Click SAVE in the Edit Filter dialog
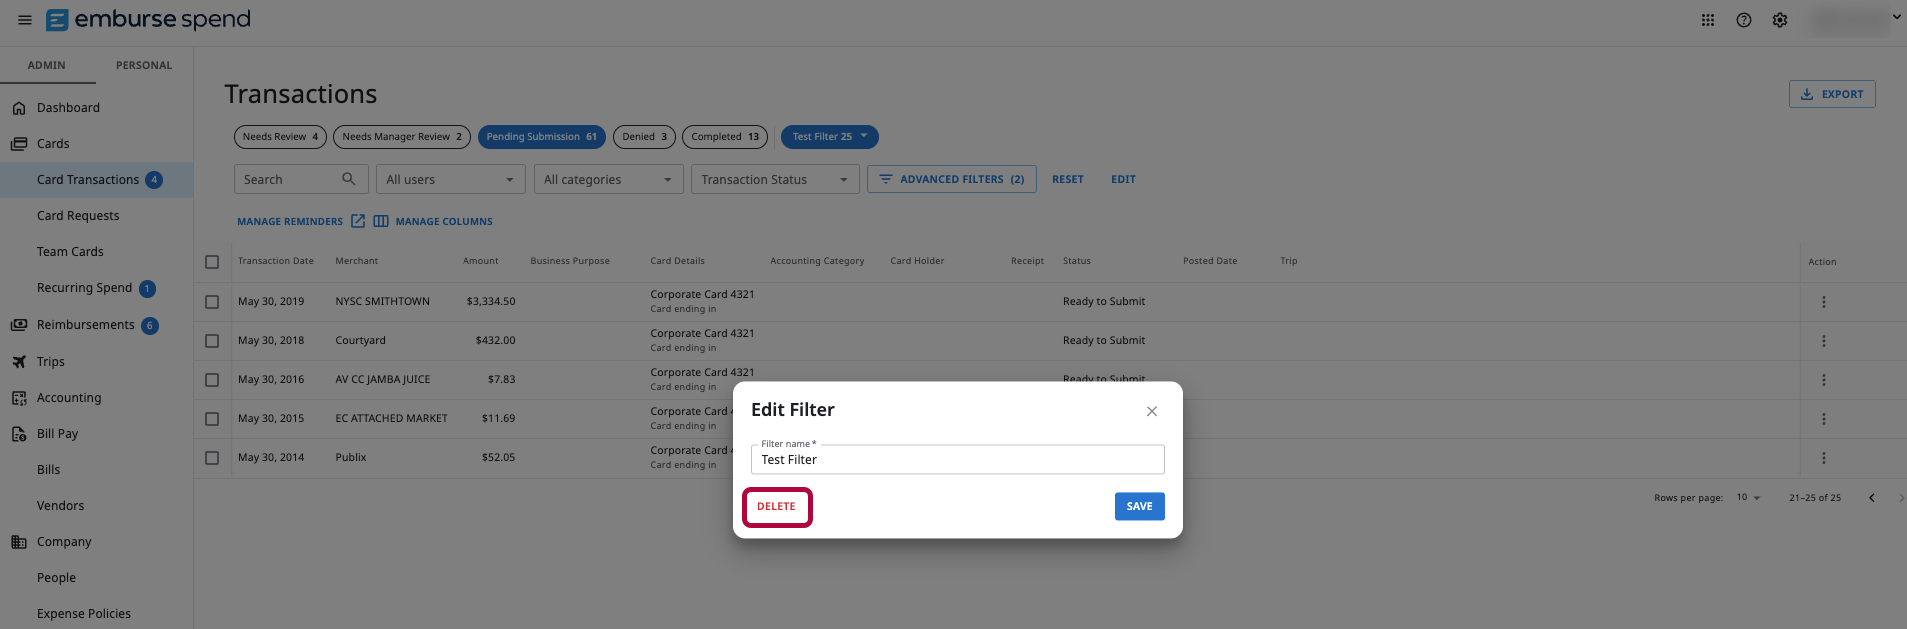1907x629 pixels. pos(1138,506)
